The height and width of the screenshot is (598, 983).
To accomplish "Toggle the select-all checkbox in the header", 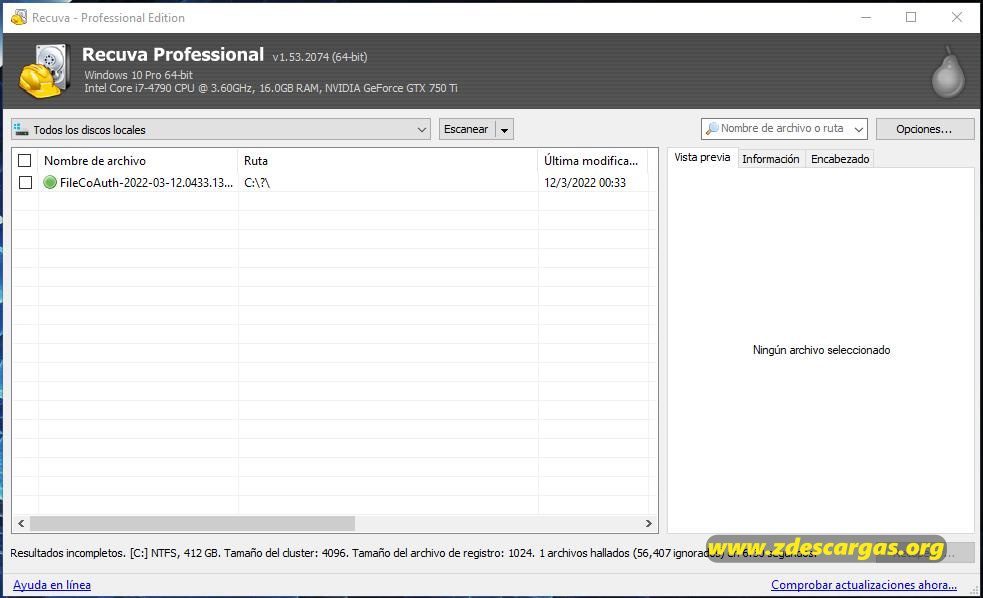I will (x=24, y=160).
